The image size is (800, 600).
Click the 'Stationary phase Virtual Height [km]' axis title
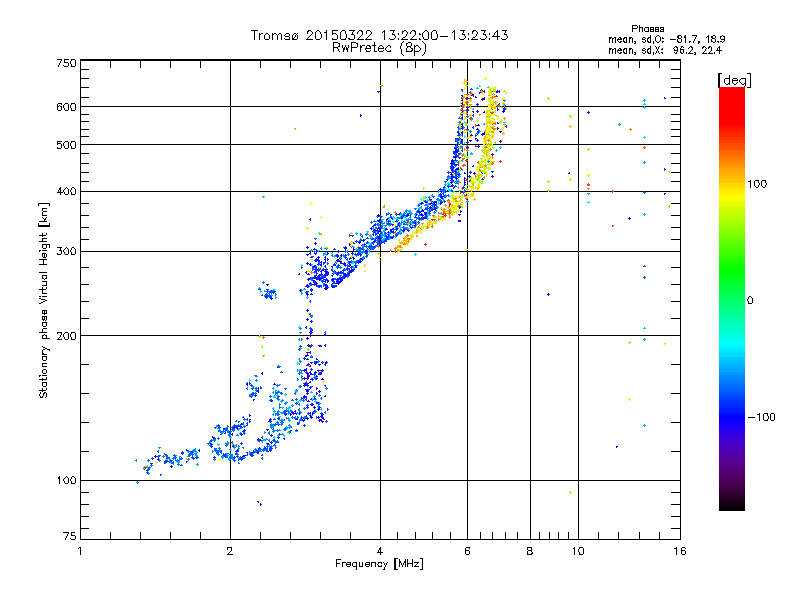click(x=44, y=300)
